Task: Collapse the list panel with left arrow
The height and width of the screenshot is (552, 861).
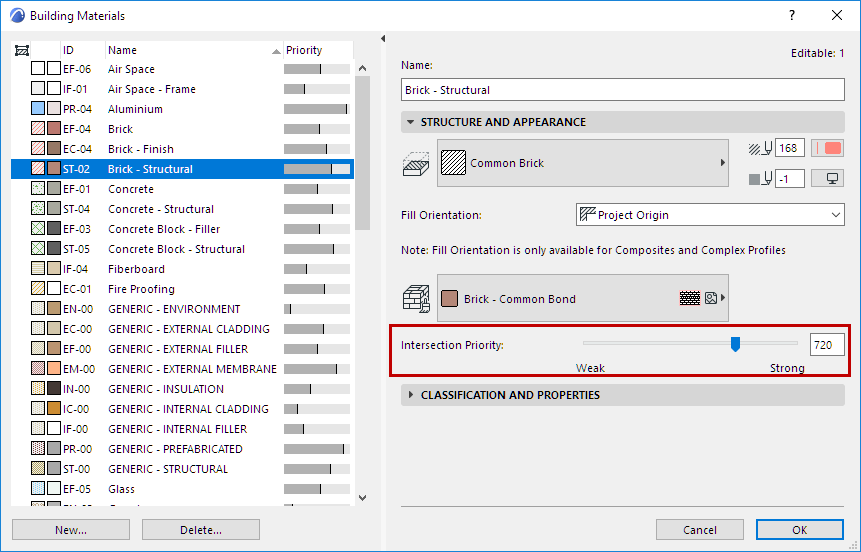Action: point(383,38)
